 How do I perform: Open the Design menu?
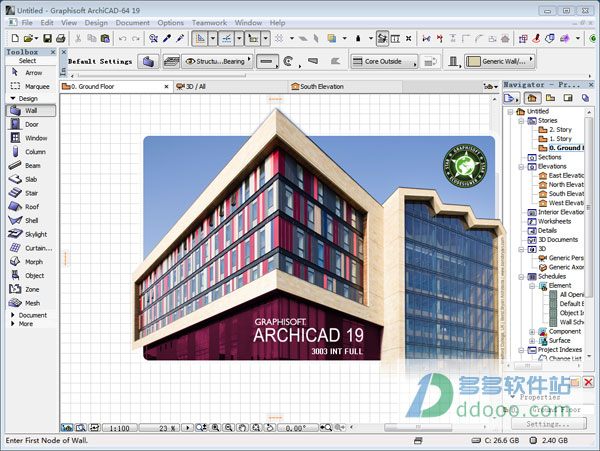(96, 23)
